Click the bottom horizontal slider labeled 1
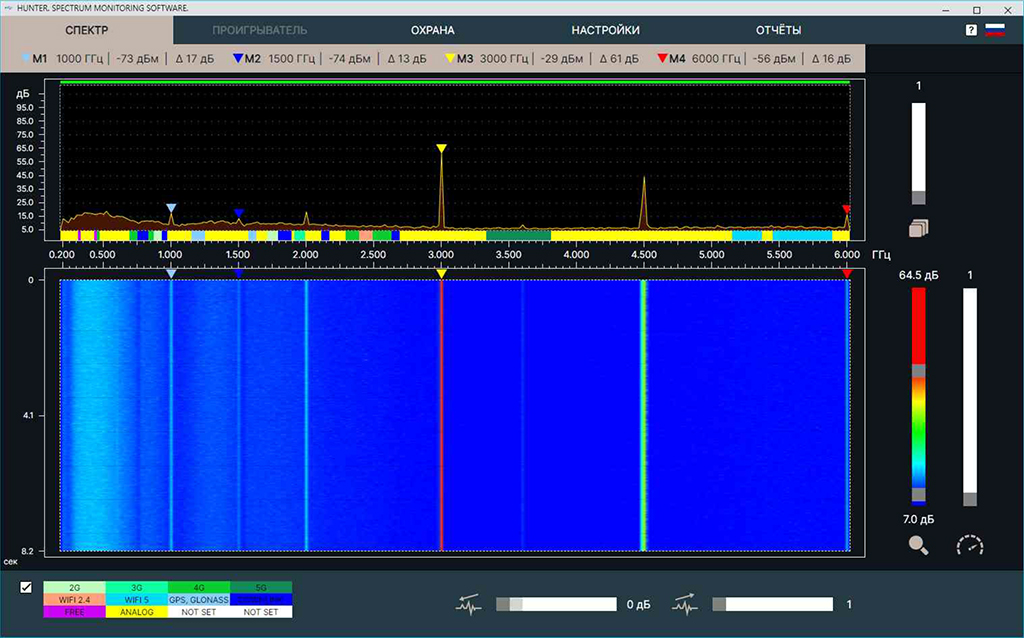1024x638 pixels. [773, 605]
